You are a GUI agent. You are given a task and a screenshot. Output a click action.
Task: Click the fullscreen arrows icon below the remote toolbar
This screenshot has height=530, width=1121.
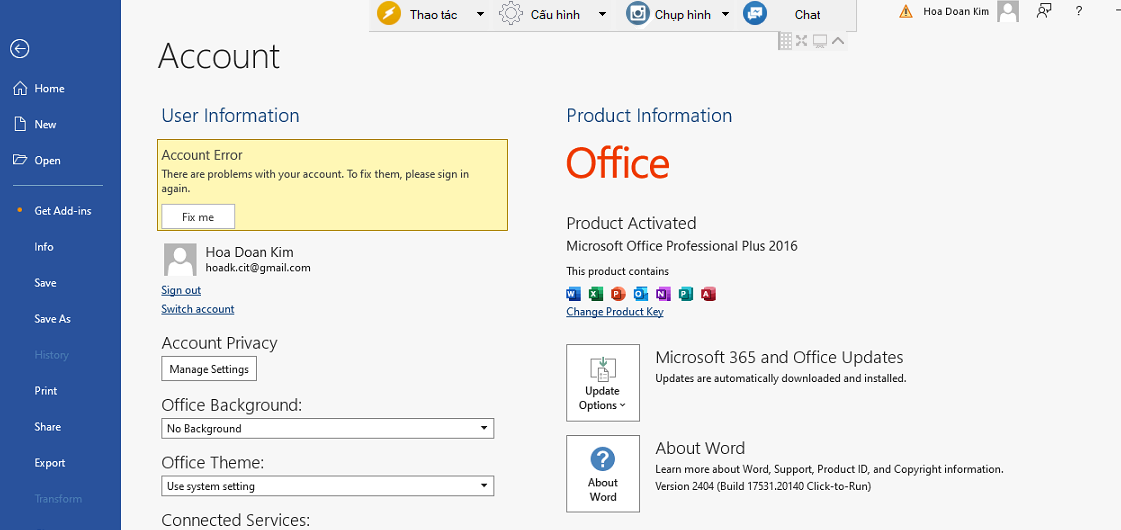[801, 41]
